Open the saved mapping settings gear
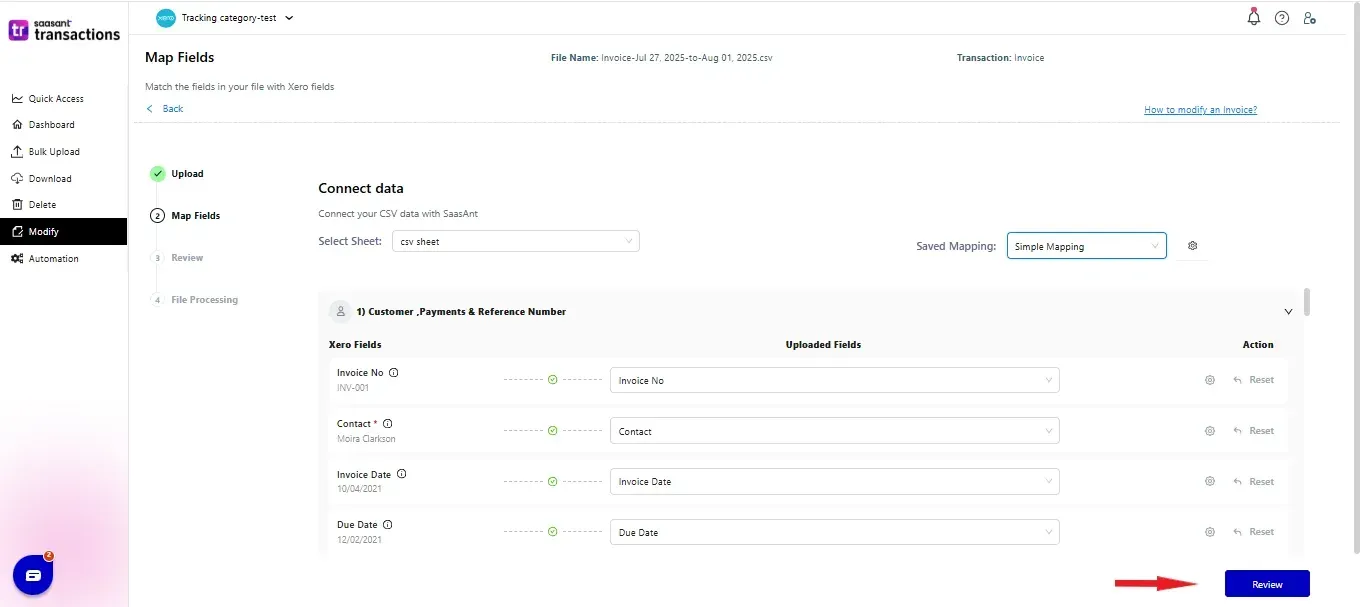This screenshot has height=607, width=1360. click(x=1192, y=246)
